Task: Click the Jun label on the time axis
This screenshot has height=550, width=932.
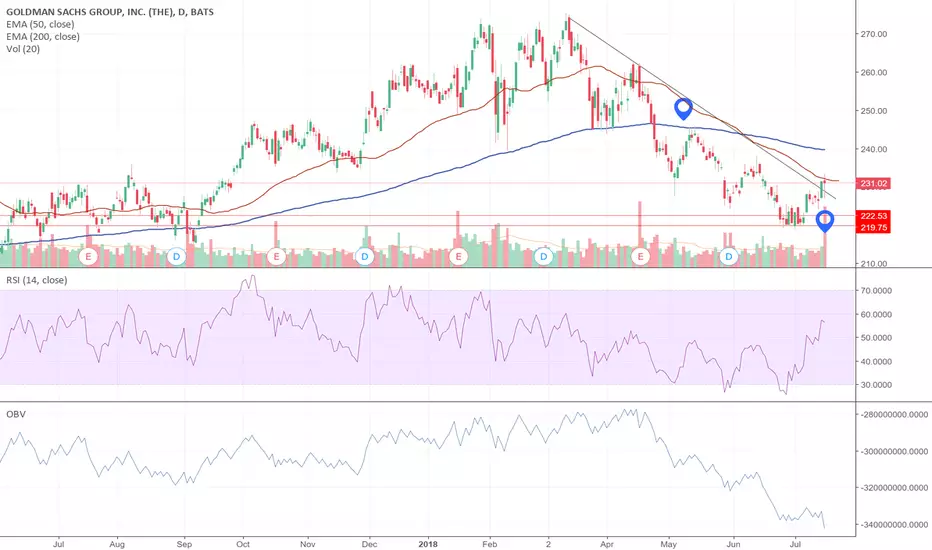Action: tap(733, 544)
